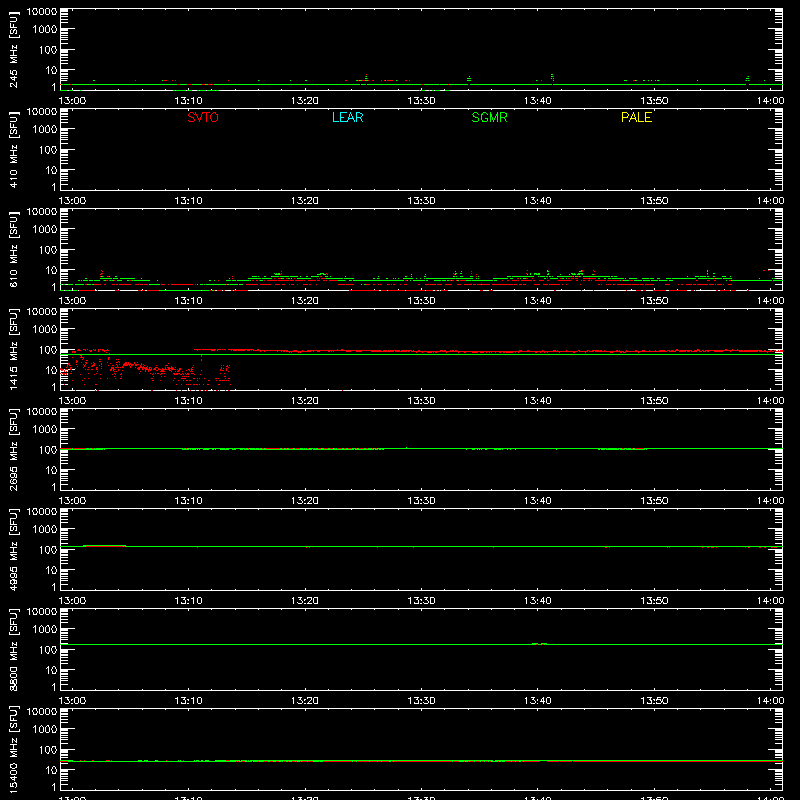Viewport: 800px width, 800px height.
Task: Click the 13:30 tick under the 610 MHz panel
Action: coord(421,301)
